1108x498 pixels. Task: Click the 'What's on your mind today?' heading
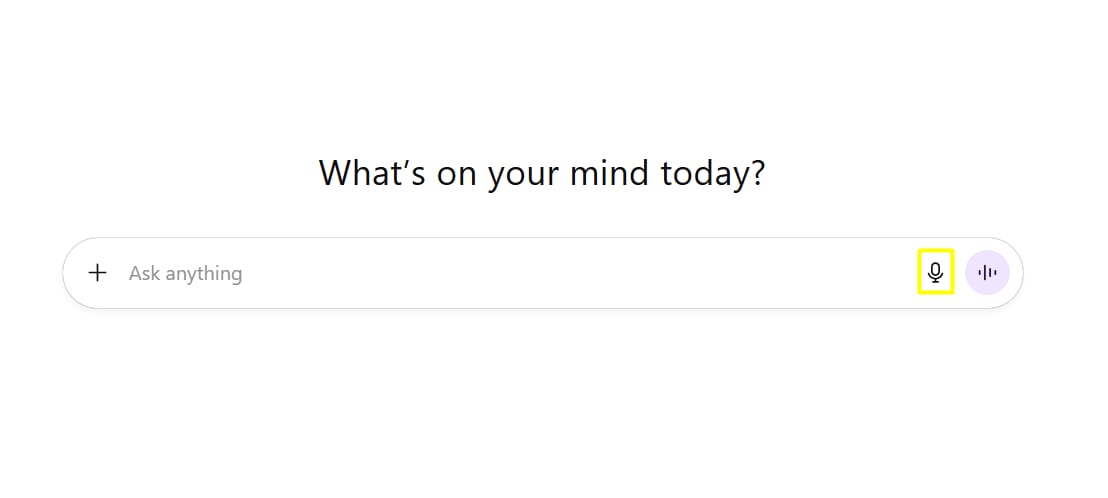(542, 173)
